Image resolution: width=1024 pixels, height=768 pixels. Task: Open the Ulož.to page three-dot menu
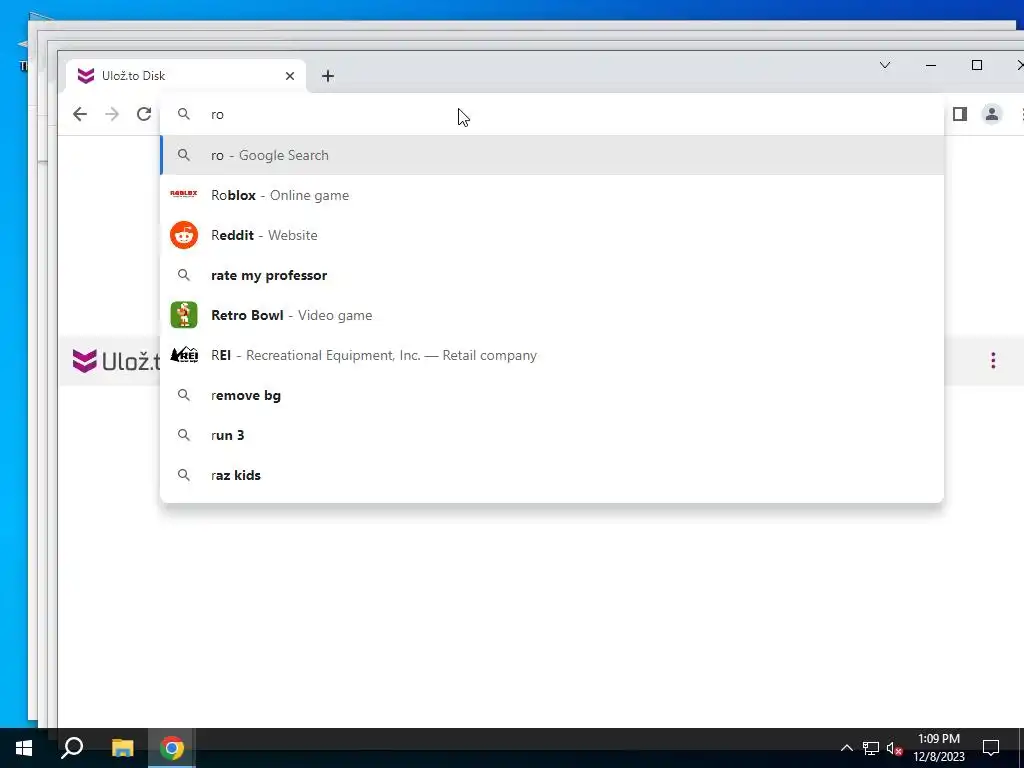[993, 360]
